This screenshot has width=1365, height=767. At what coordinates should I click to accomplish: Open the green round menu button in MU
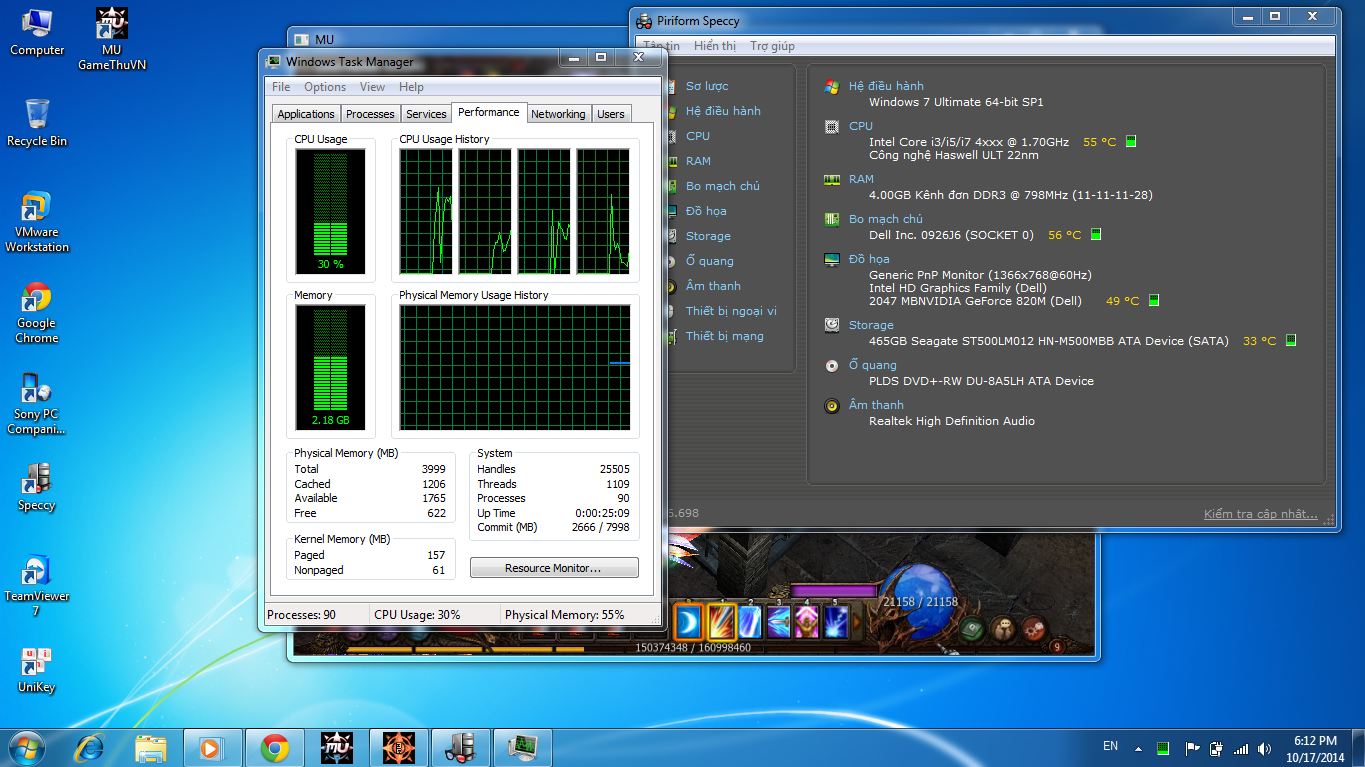972,630
